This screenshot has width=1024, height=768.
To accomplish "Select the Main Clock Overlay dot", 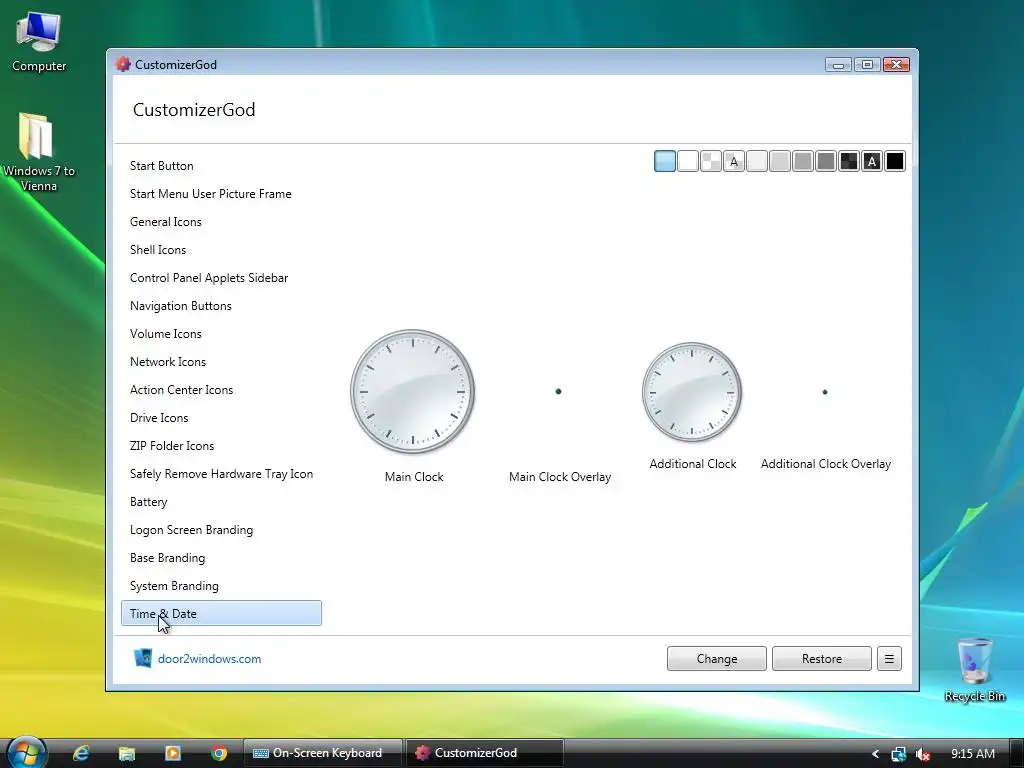I will (558, 392).
